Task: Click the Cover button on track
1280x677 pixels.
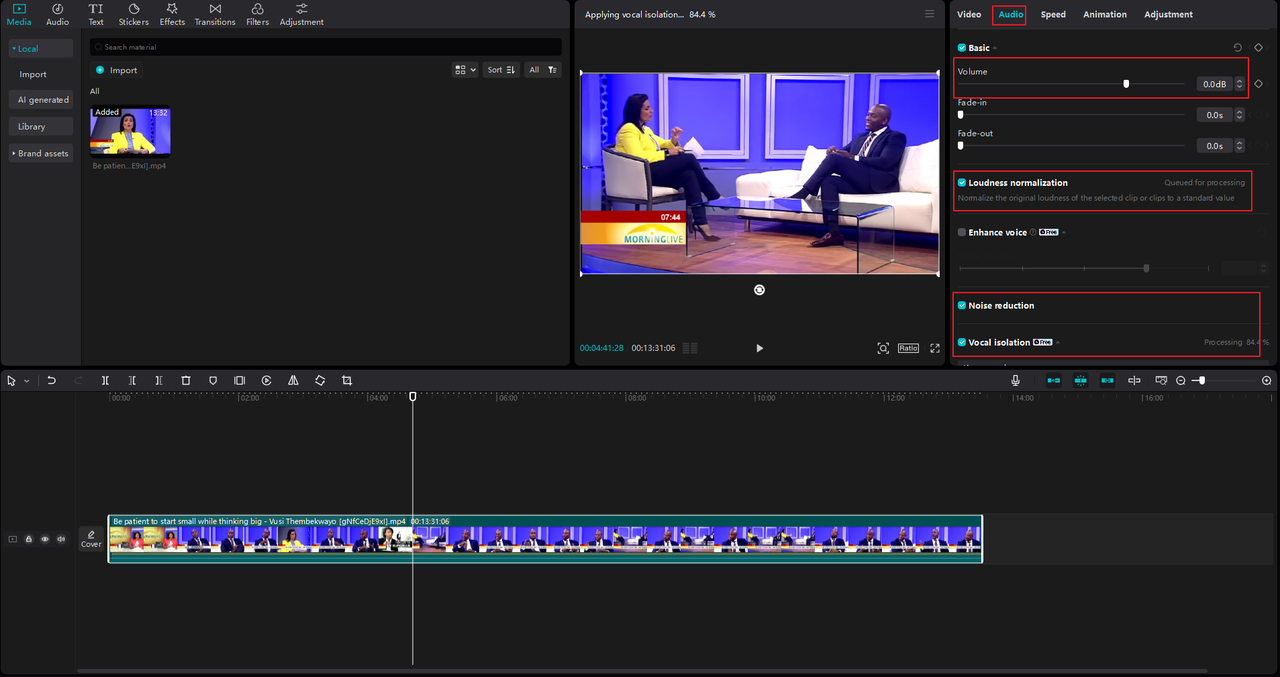Action: (x=91, y=539)
